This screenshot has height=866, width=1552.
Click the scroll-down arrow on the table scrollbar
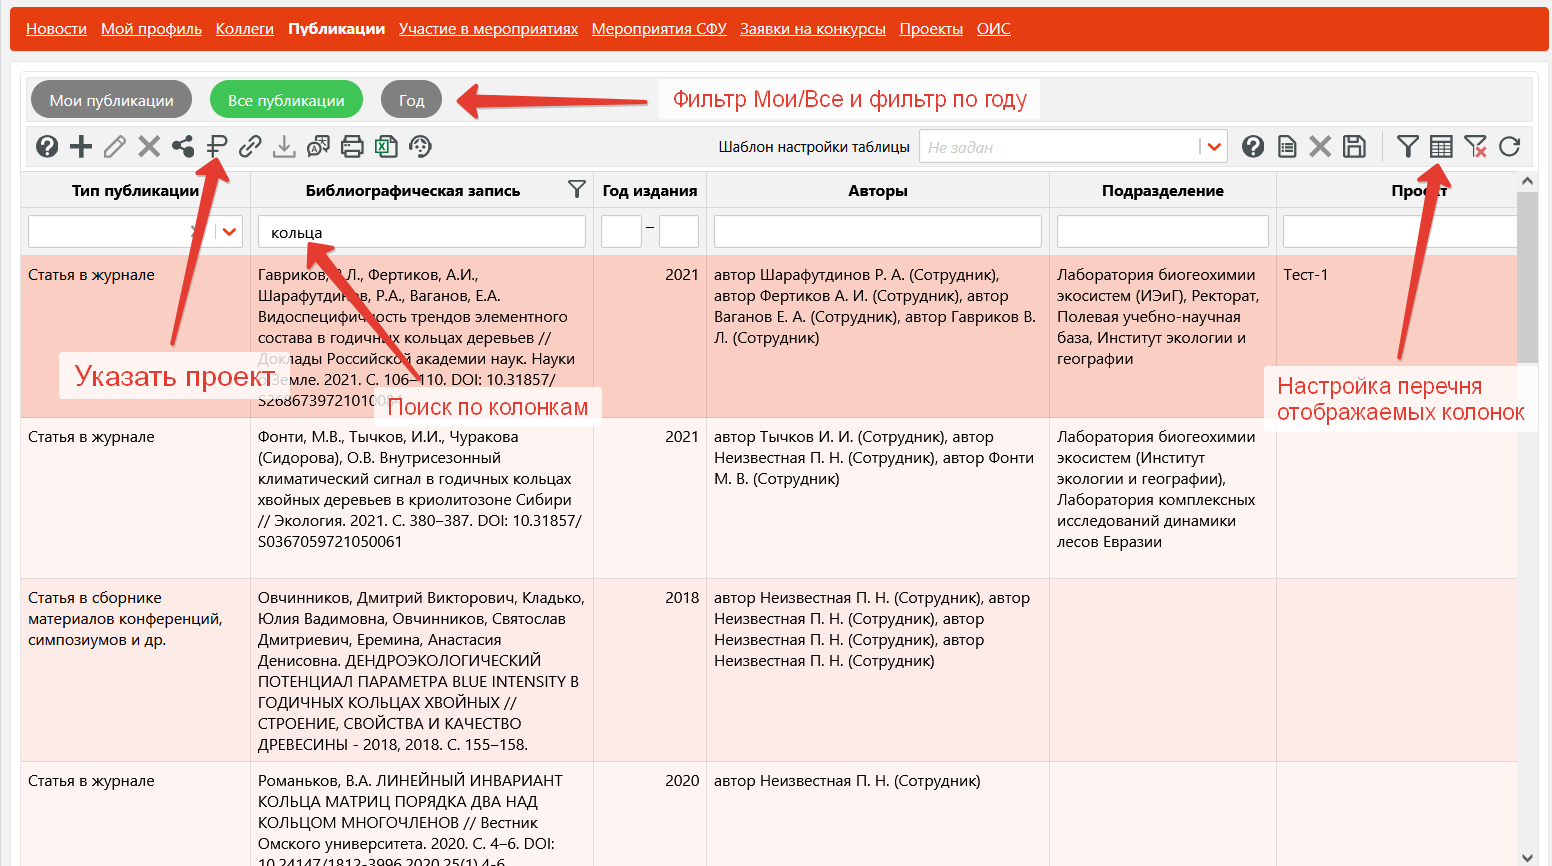pyautogui.click(x=1526, y=856)
